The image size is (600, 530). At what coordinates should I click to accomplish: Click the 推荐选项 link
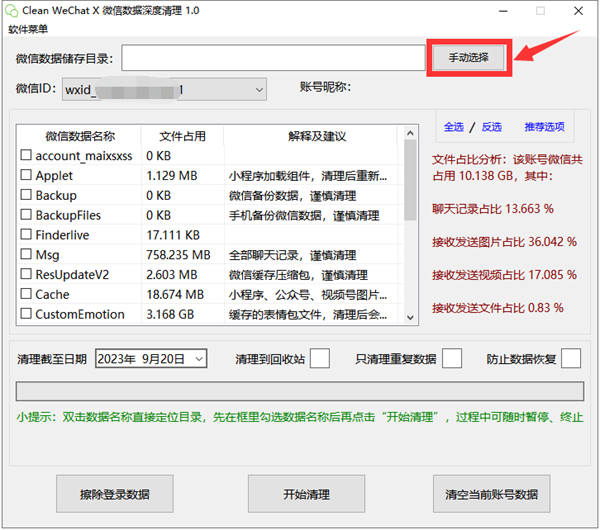click(545, 127)
